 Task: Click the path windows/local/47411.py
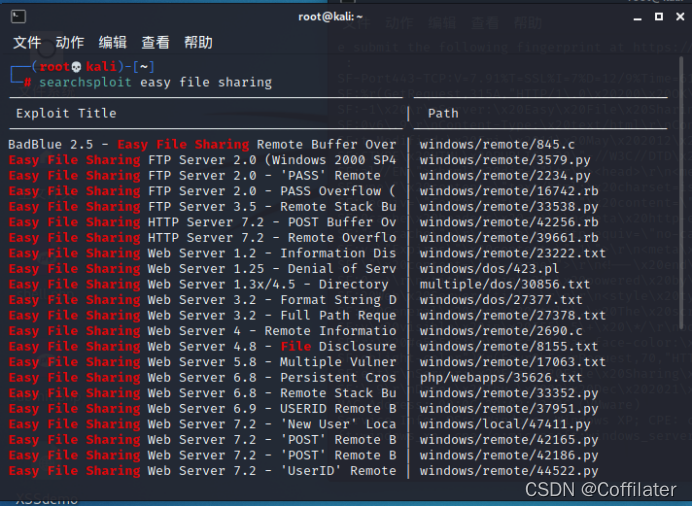click(x=505, y=424)
